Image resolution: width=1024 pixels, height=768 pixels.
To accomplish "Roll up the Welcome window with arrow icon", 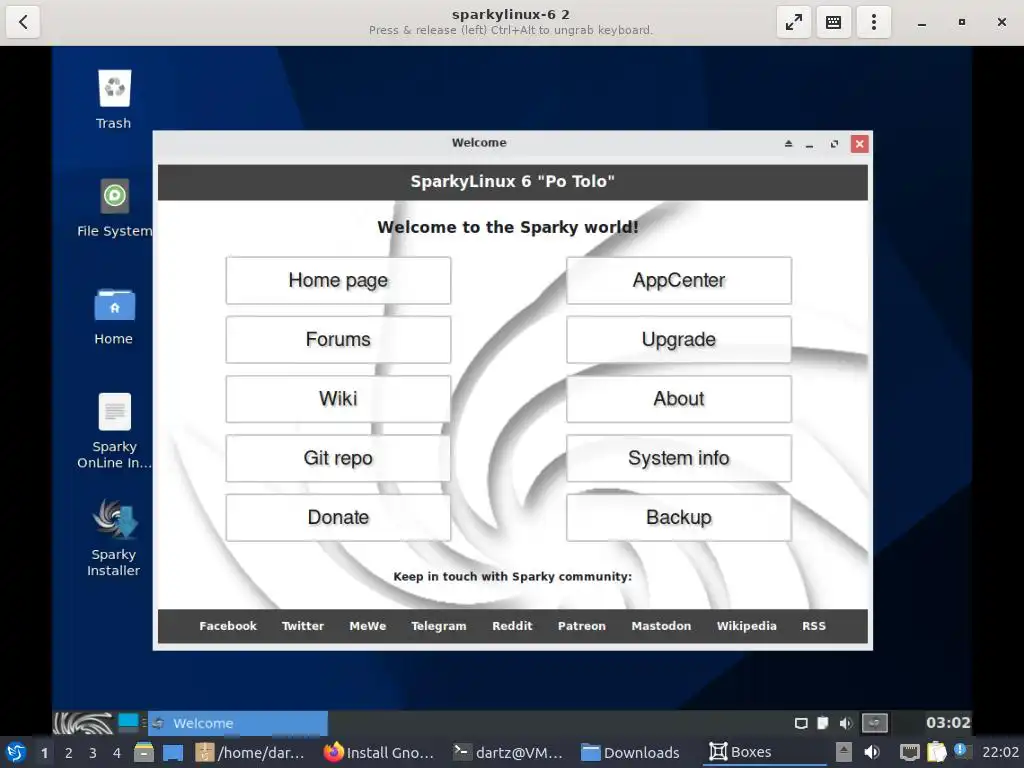I will (x=788, y=144).
